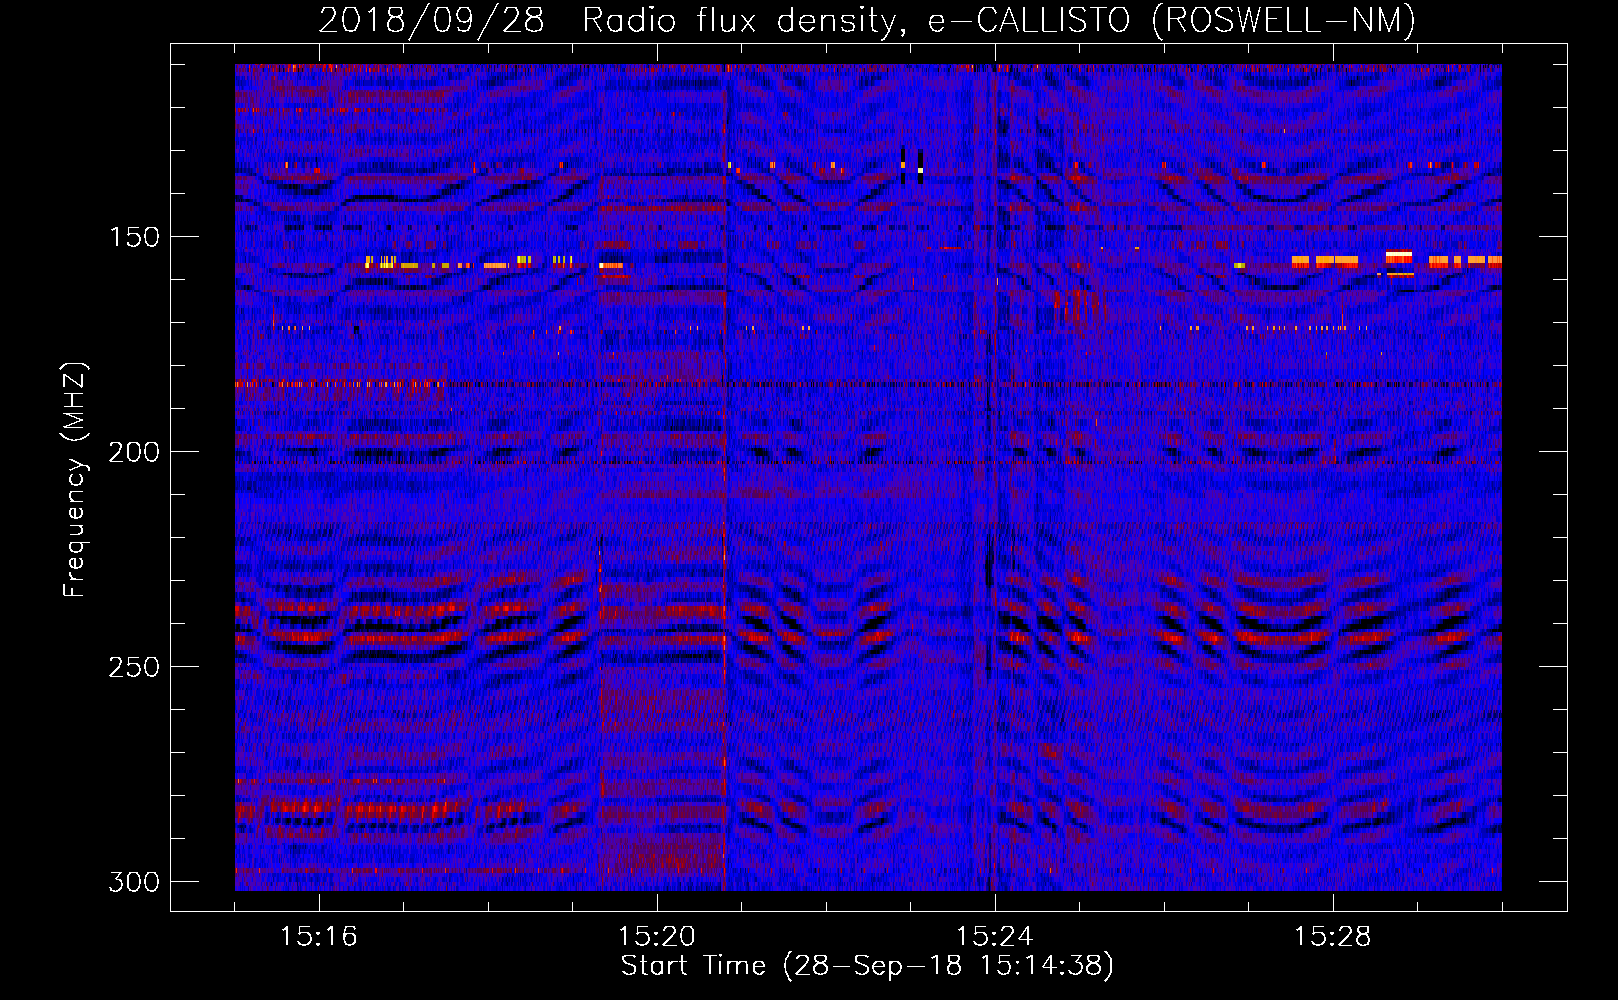Click the 15:20 time tick label

(x=657, y=937)
